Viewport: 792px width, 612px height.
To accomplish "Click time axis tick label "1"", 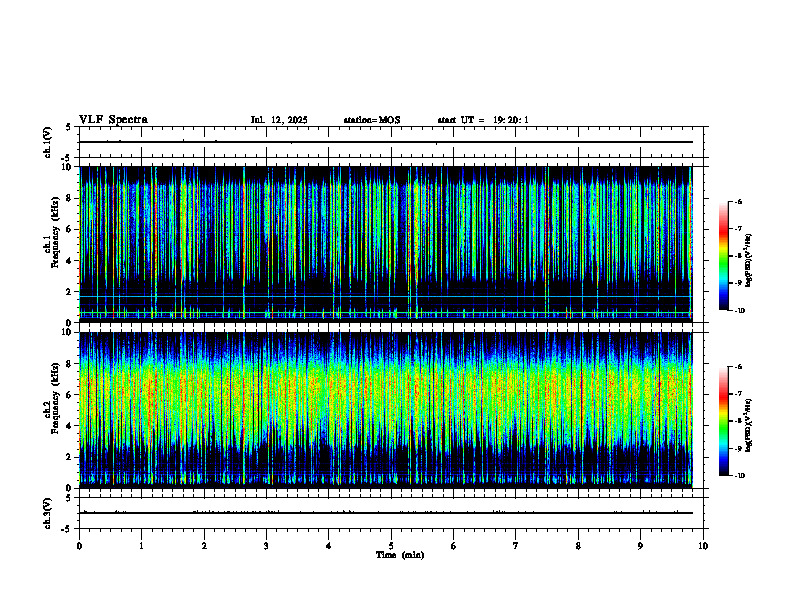I will click(x=141, y=546).
